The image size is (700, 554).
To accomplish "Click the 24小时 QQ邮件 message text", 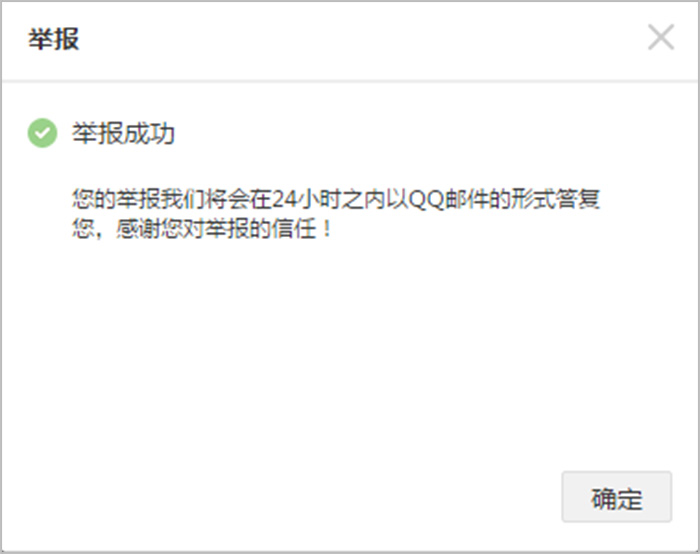I will click(x=336, y=214).
